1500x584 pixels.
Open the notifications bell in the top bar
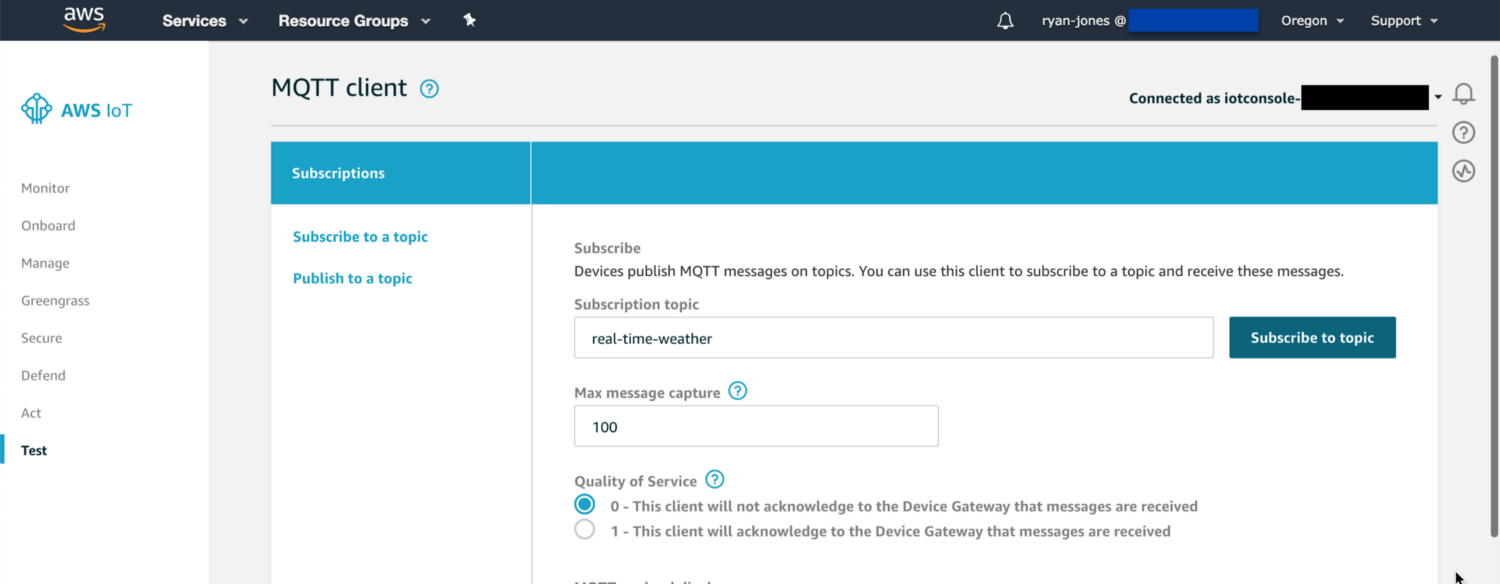coord(1005,21)
